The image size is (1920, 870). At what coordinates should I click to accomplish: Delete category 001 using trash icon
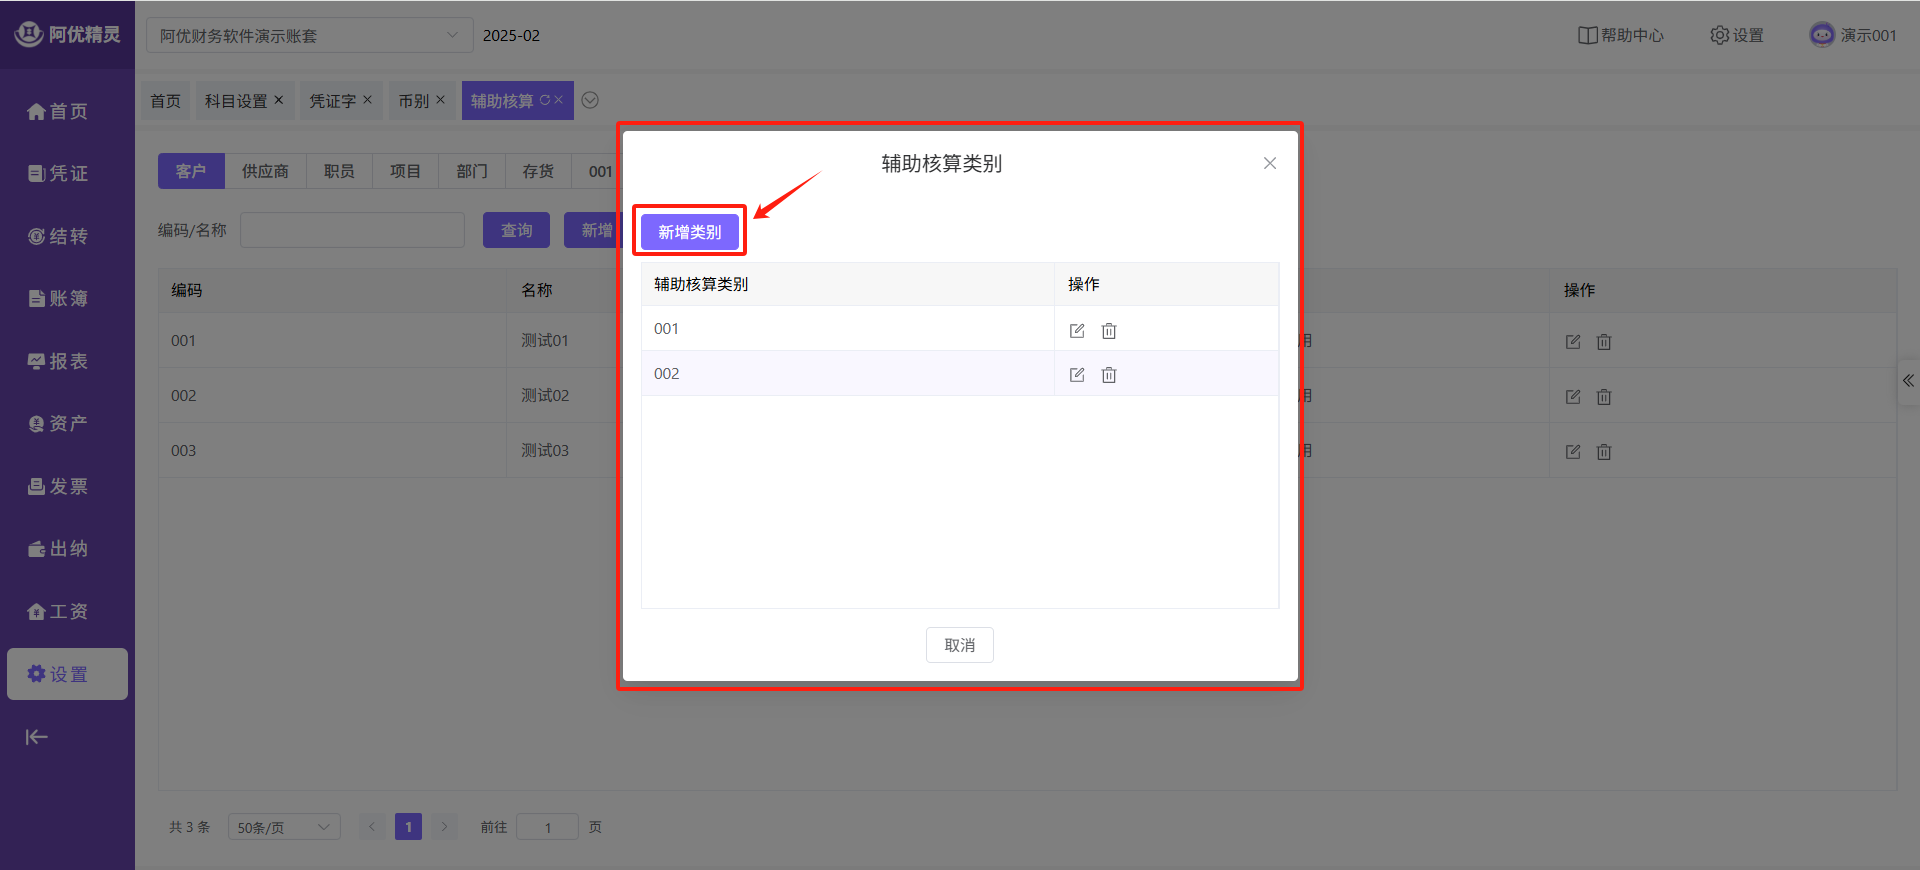click(1108, 331)
